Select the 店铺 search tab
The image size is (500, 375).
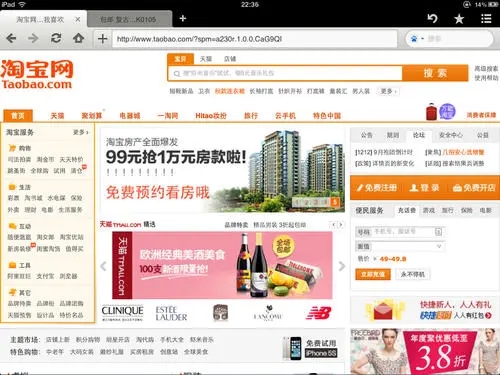(x=230, y=59)
